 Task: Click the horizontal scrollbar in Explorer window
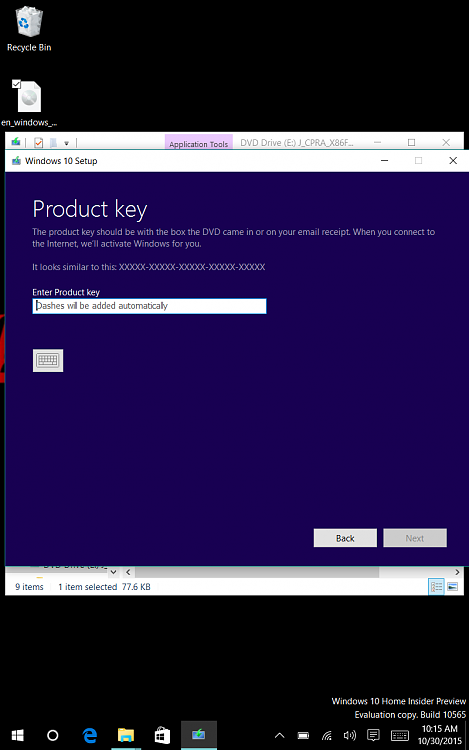click(257, 572)
